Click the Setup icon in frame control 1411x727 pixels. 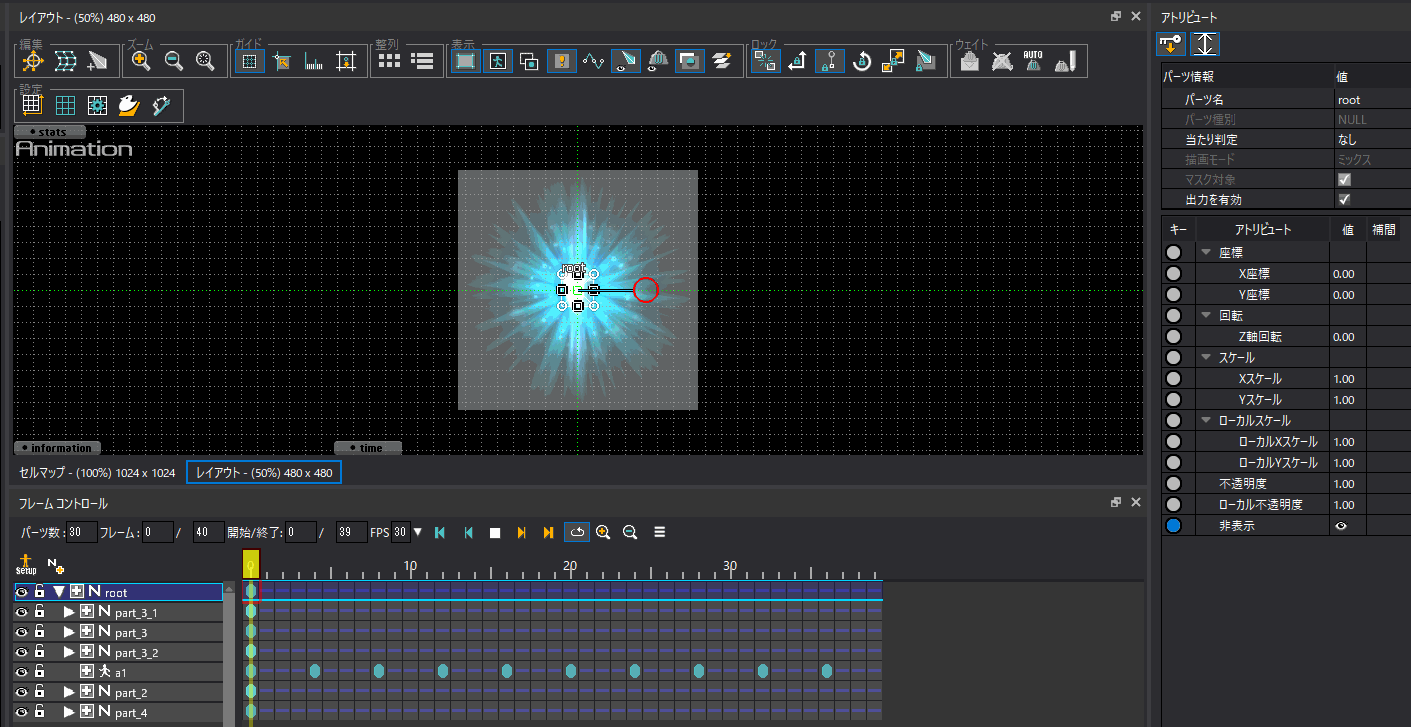[25, 565]
